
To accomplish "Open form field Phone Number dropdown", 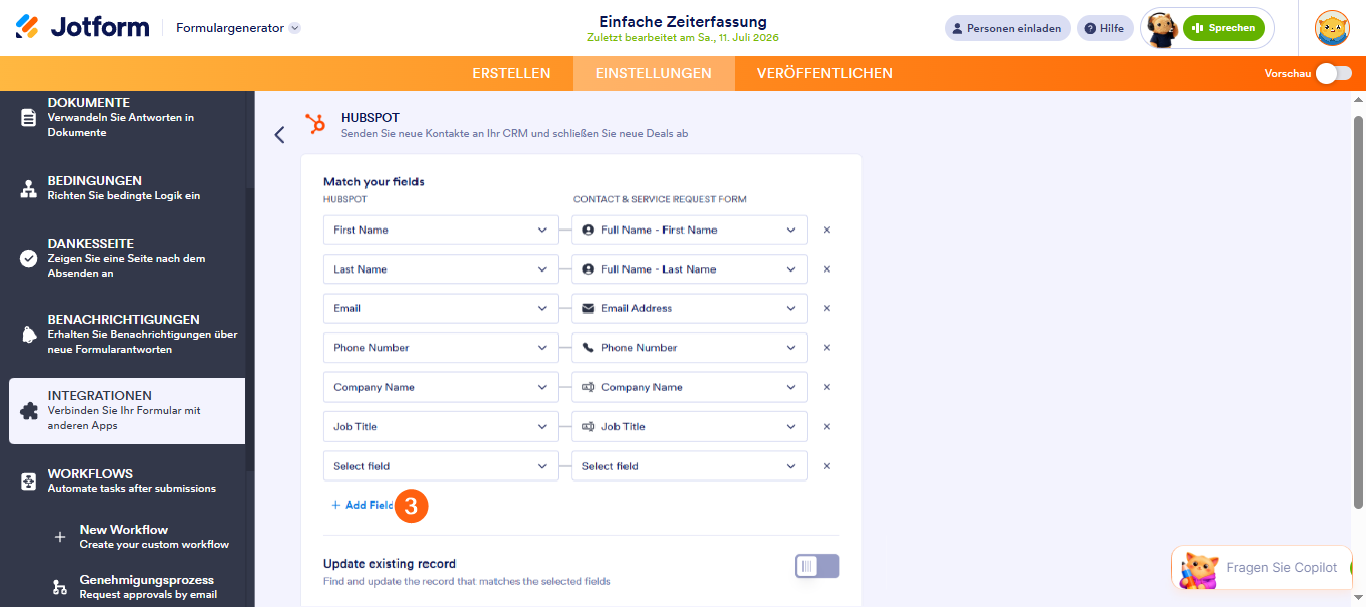I will pyautogui.click(x=689, y=348).
